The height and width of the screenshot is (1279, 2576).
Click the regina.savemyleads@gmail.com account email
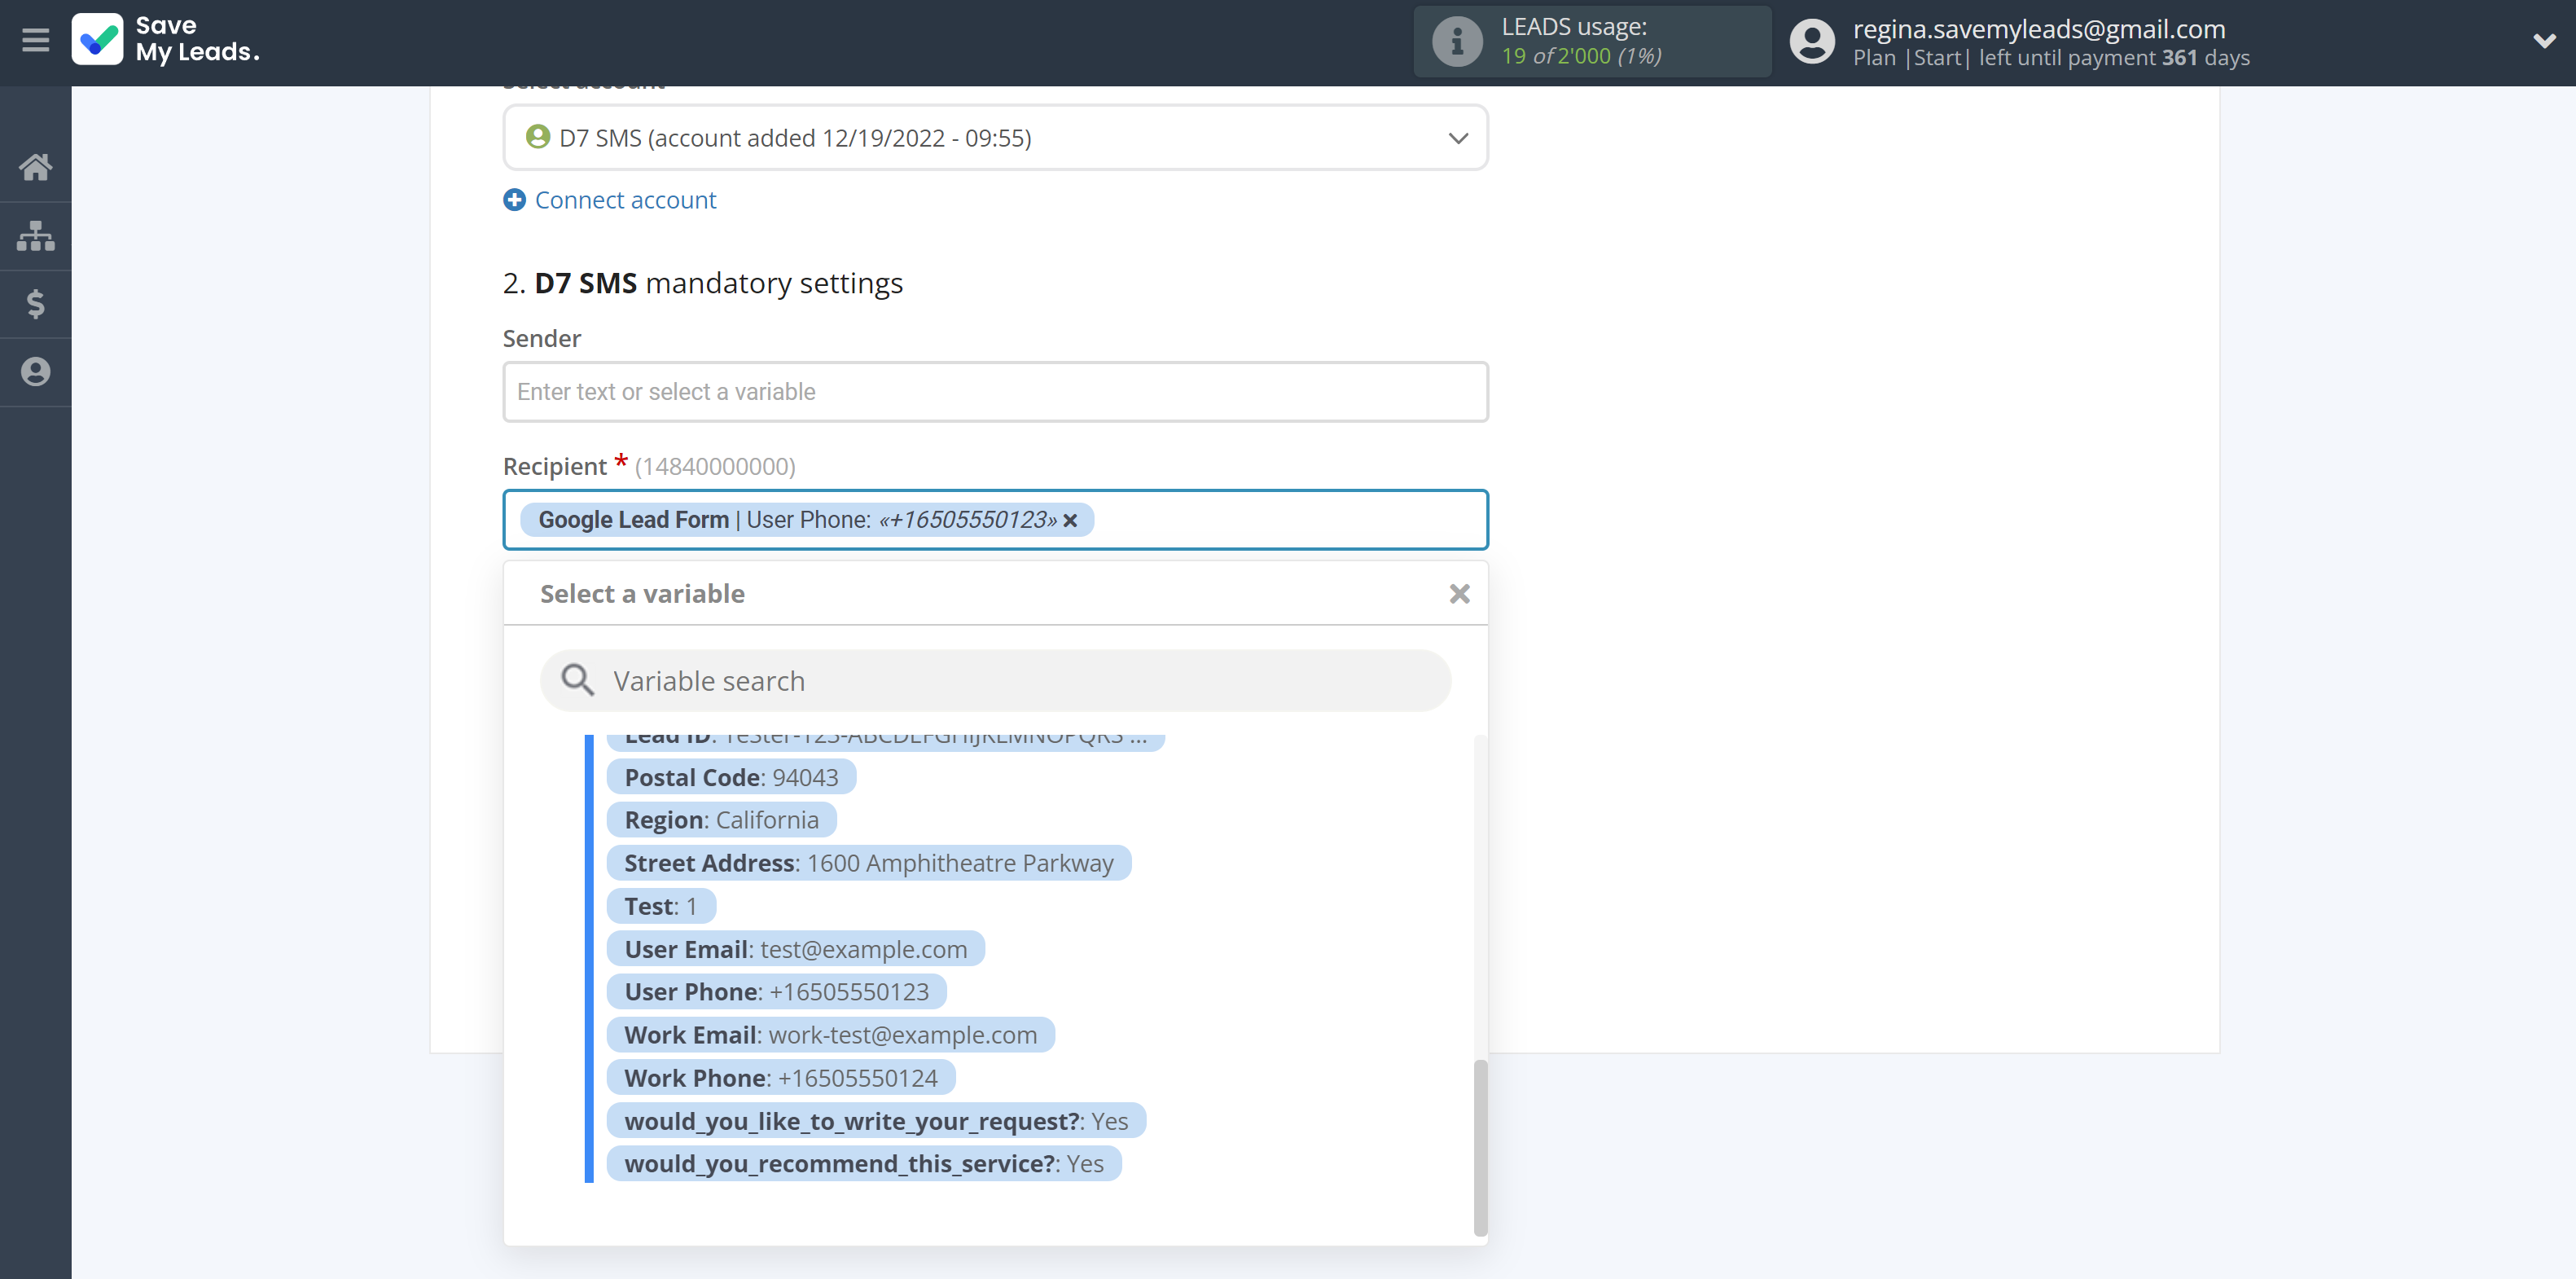point(2038,29)
